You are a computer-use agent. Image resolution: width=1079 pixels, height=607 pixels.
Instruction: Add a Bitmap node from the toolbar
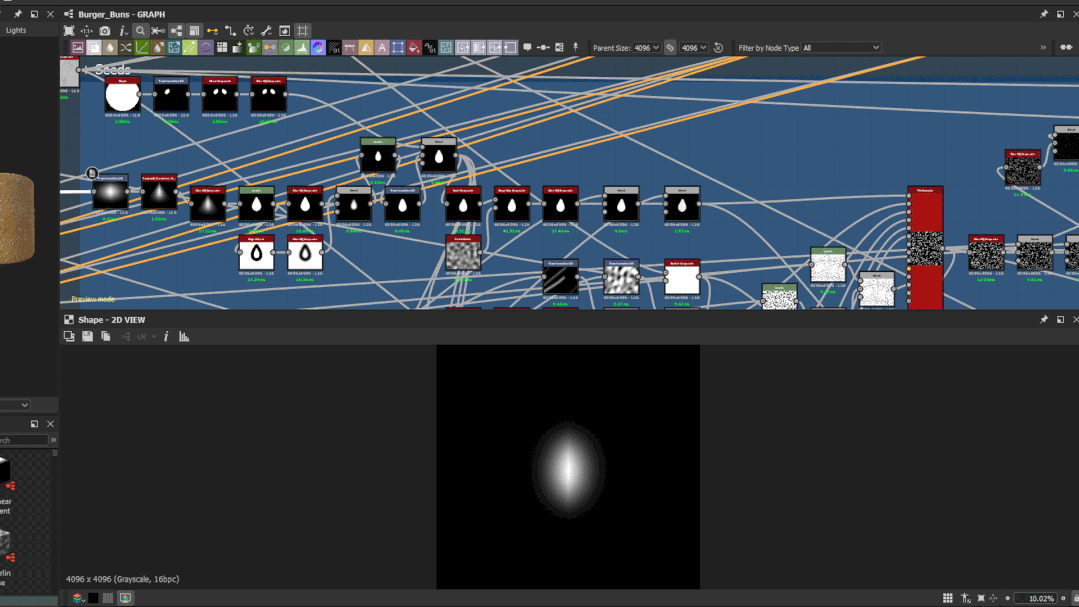pyautogui.click(x=78, y=47)
